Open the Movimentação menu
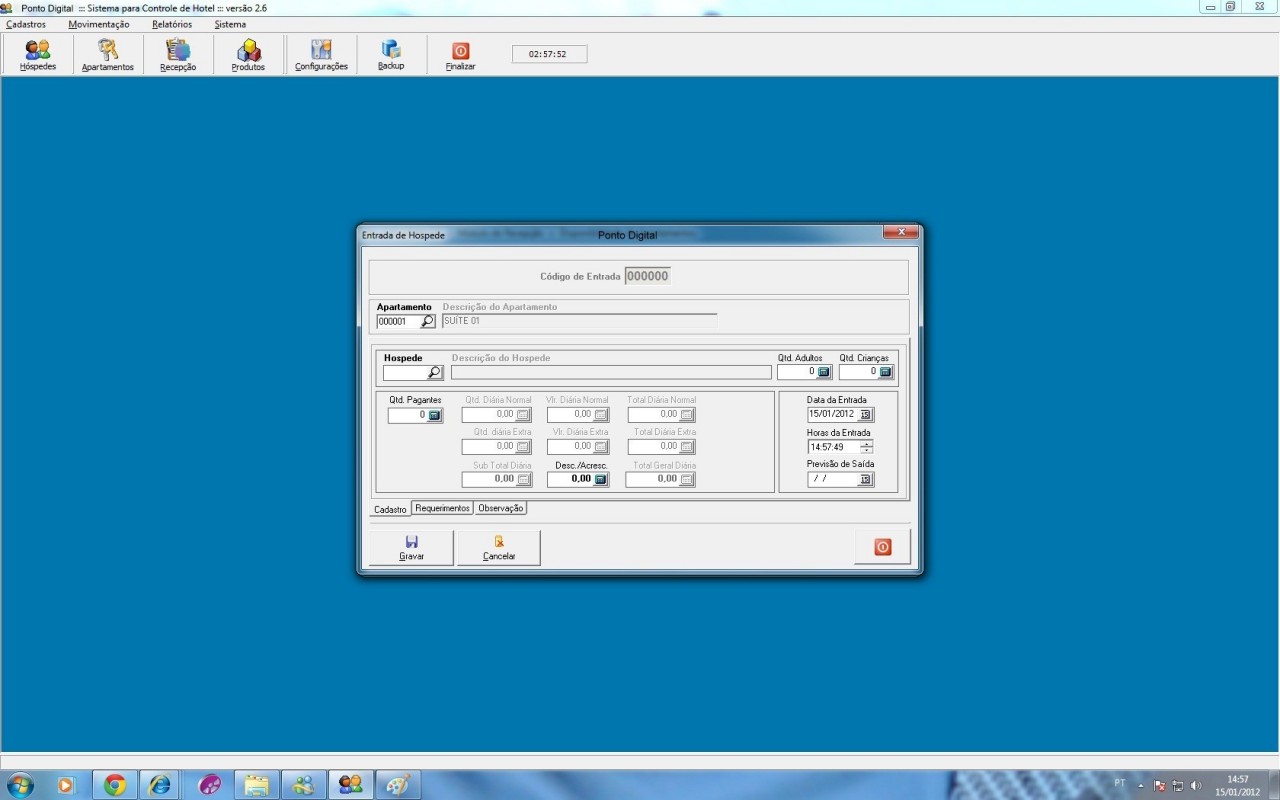The image size is (1280, 800). coord(98,24)
